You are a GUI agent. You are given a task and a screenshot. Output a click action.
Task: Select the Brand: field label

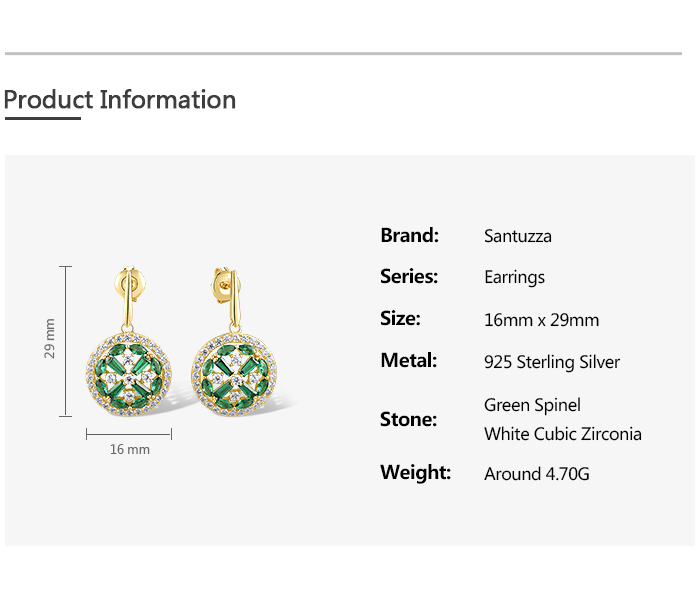coord(409,236)
